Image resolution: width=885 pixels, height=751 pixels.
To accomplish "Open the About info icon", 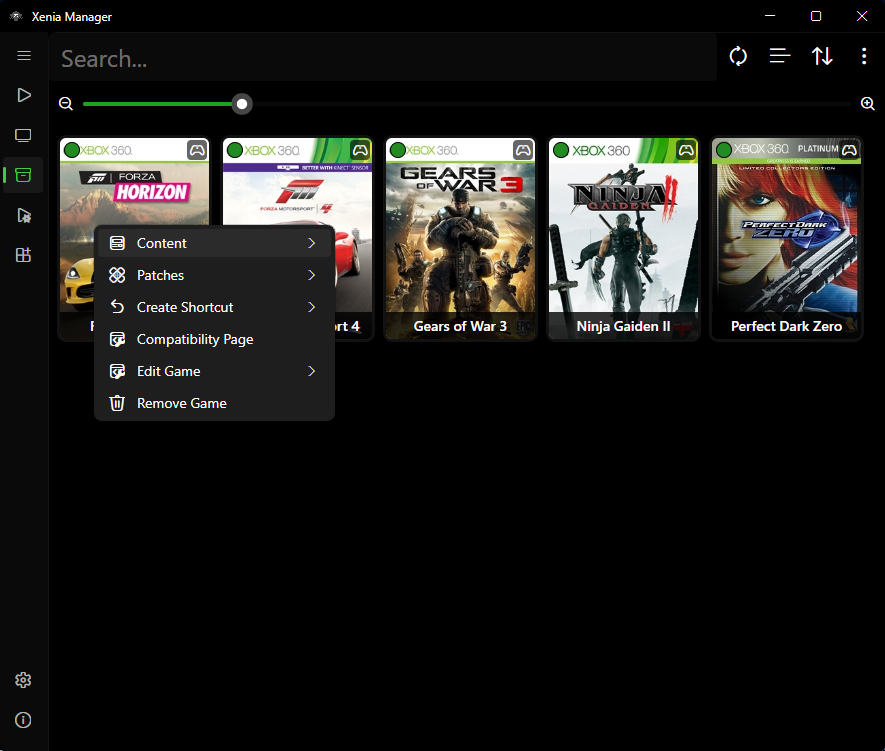I will click(x=23, y=720).
